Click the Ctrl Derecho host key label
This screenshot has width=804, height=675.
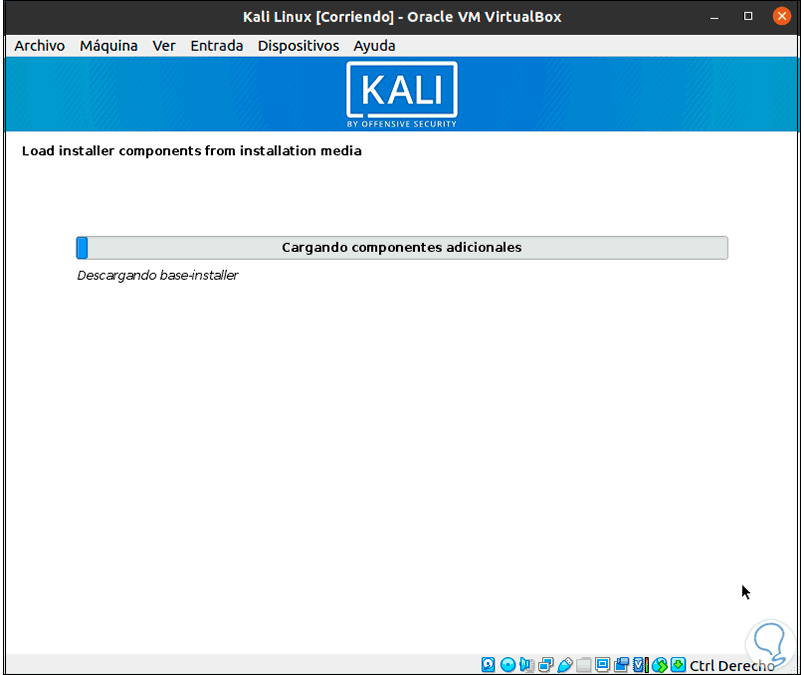coord(732,665)
